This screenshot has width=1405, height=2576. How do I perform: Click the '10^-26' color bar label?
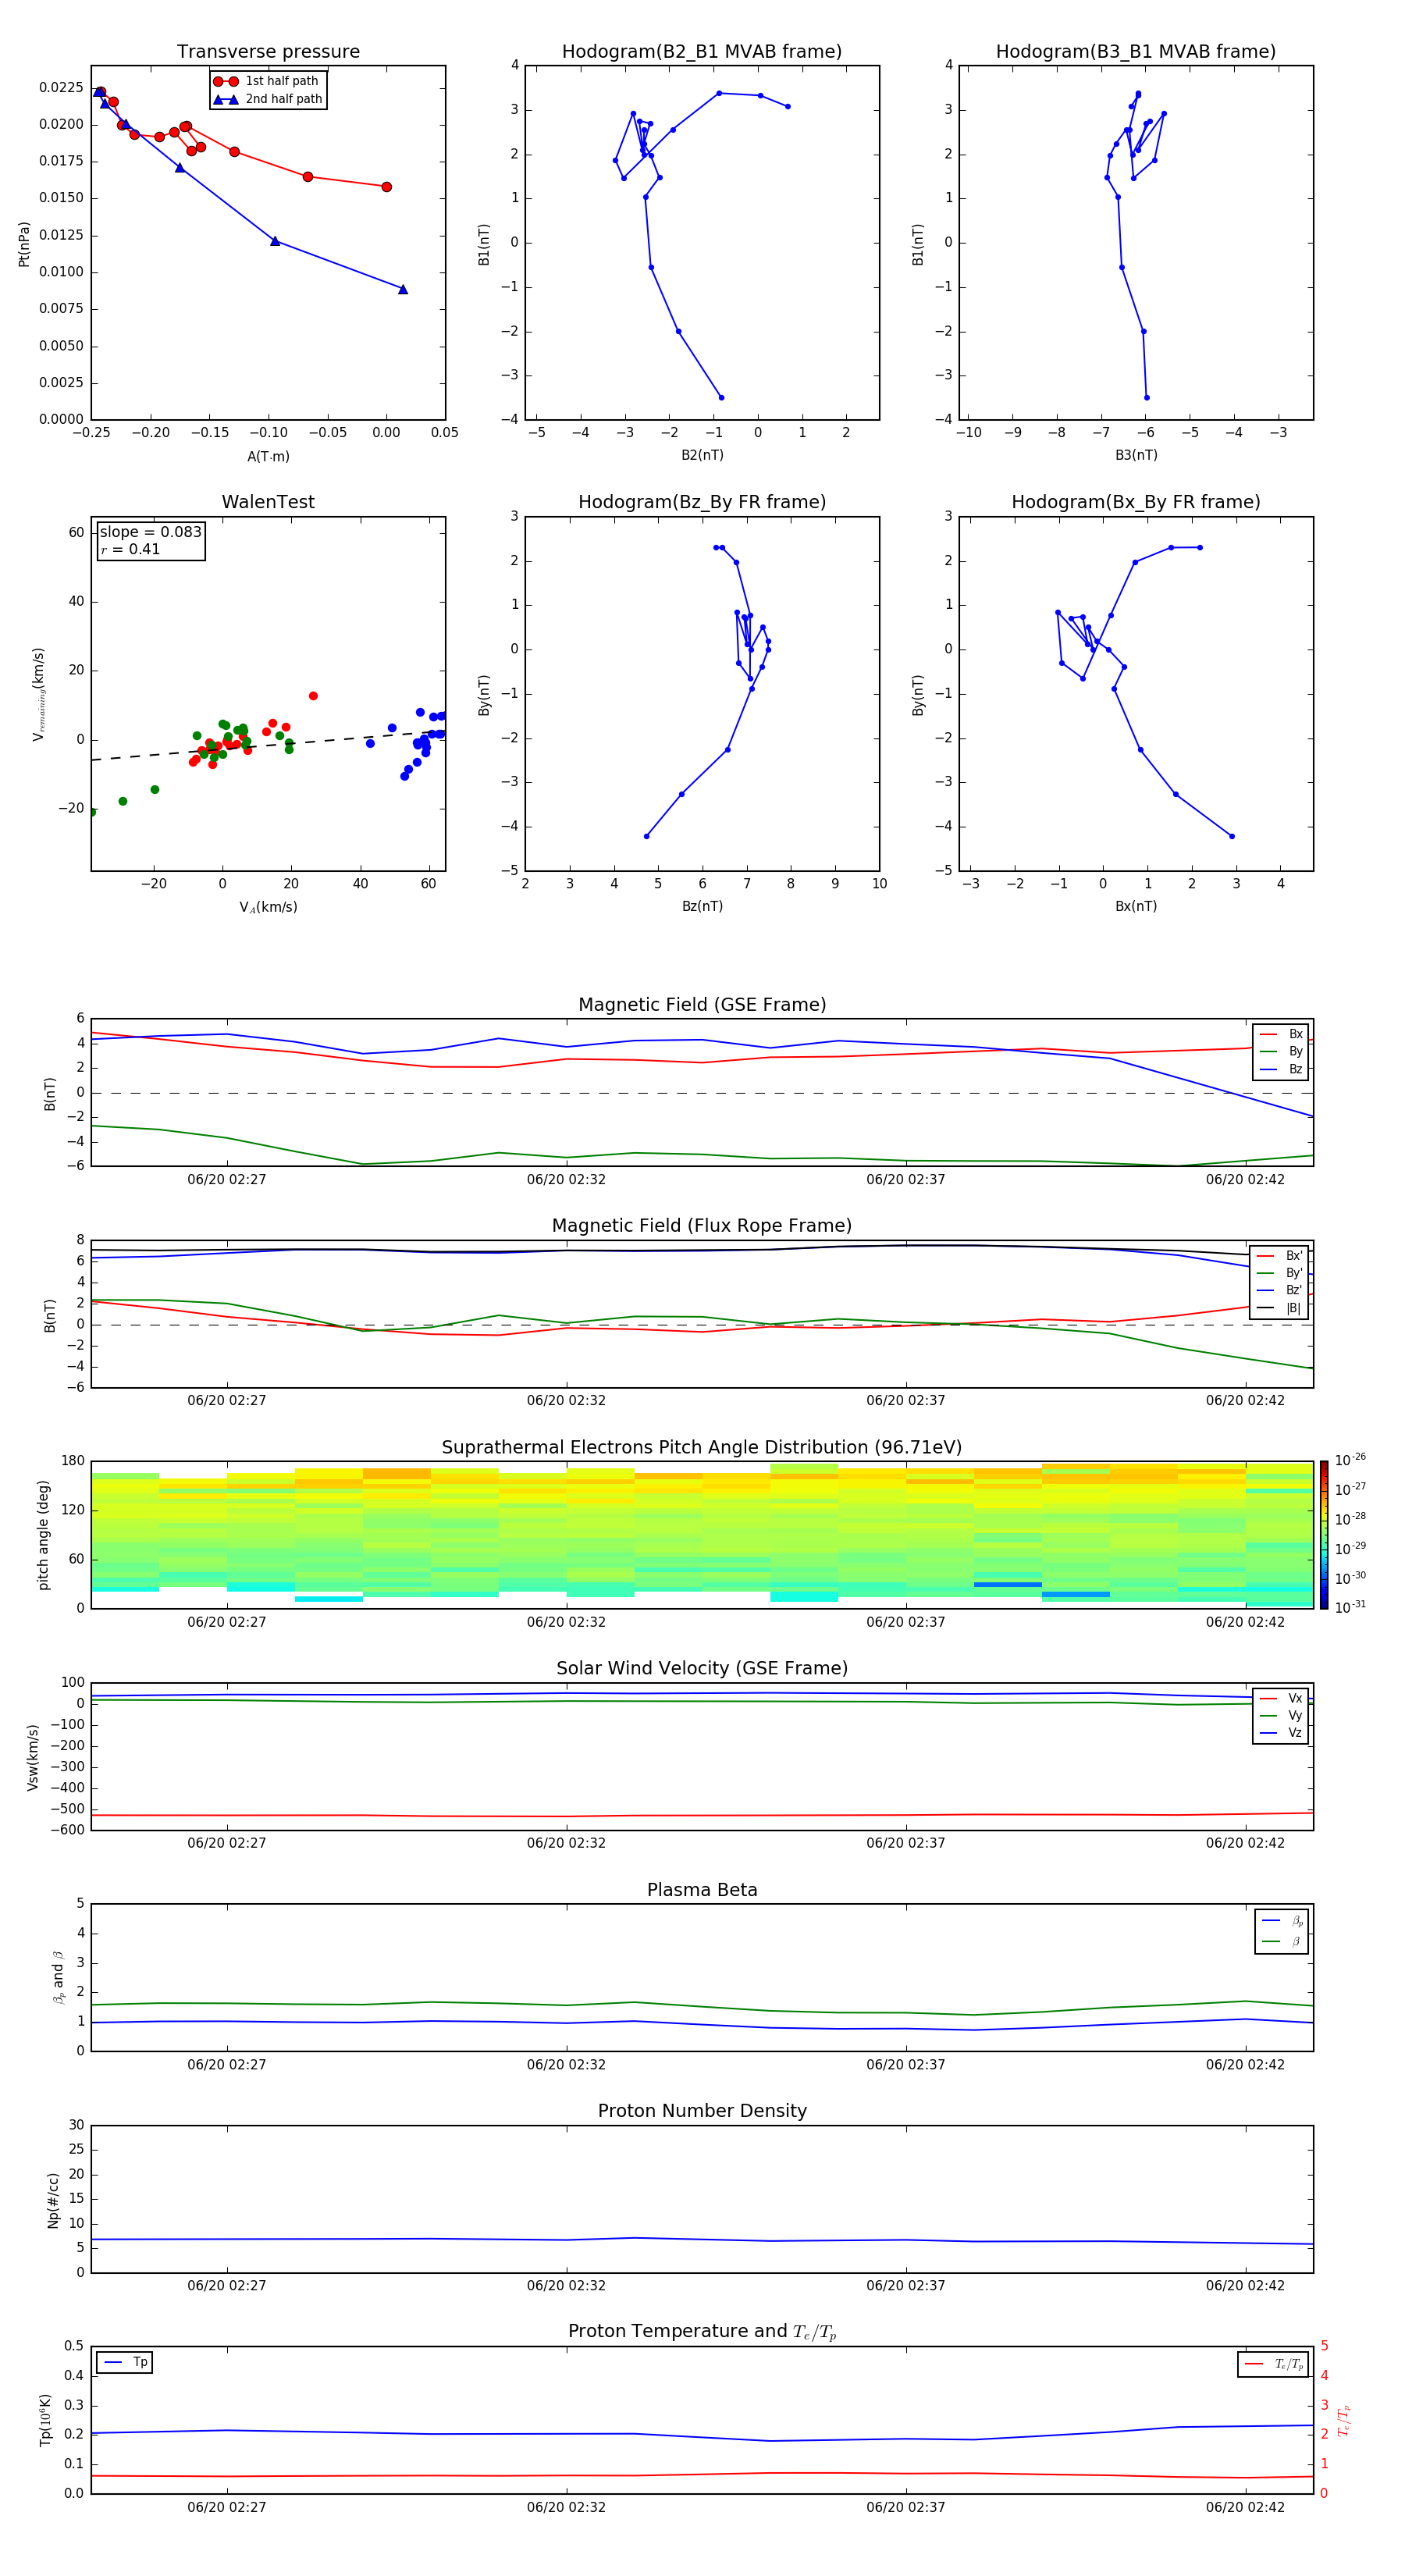tap(1350, 1460)
